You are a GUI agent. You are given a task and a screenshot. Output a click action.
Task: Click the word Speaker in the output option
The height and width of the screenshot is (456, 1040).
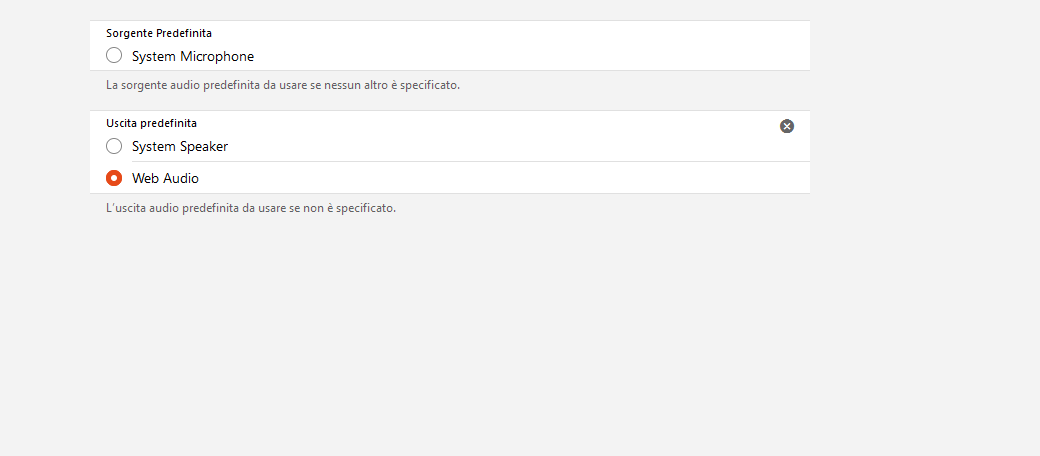pos(204,146)
